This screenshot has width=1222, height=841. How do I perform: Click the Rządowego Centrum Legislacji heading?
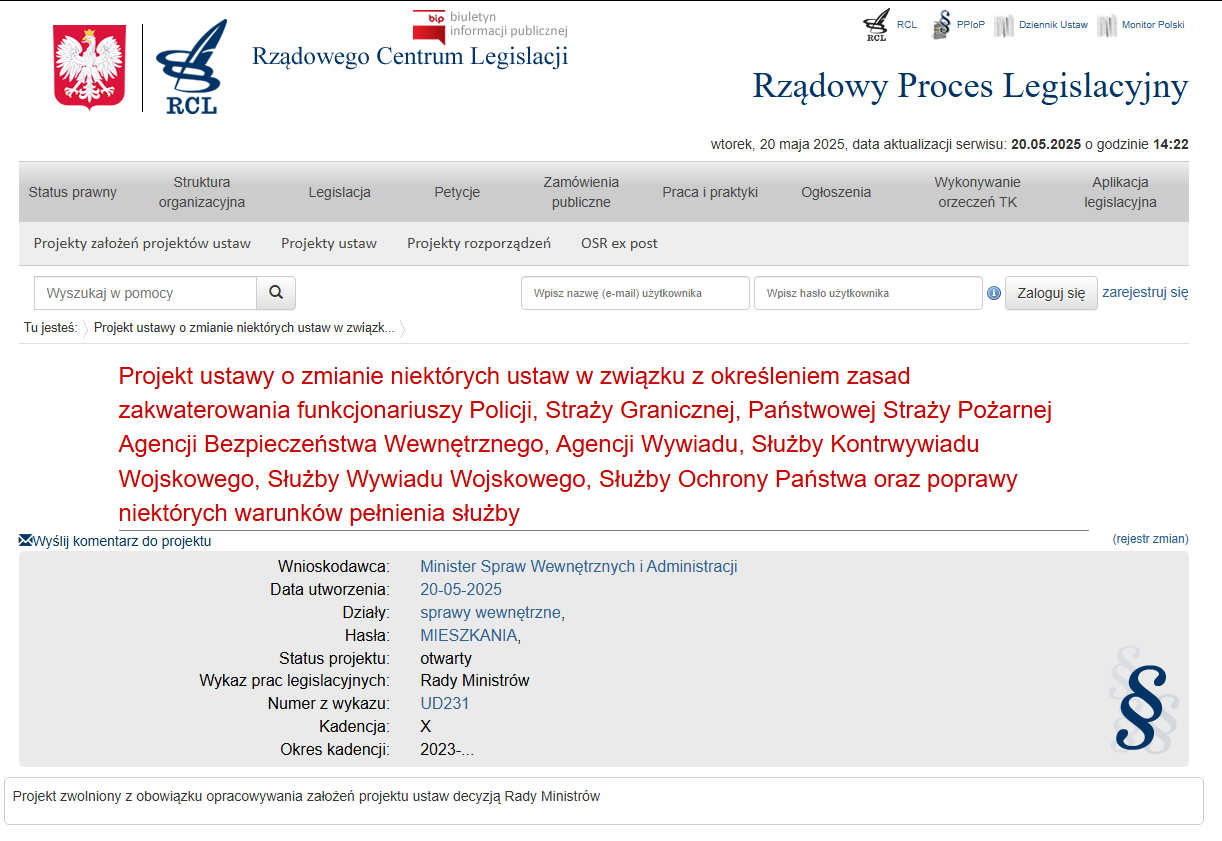pyautogui.click(x=410, y=56)
